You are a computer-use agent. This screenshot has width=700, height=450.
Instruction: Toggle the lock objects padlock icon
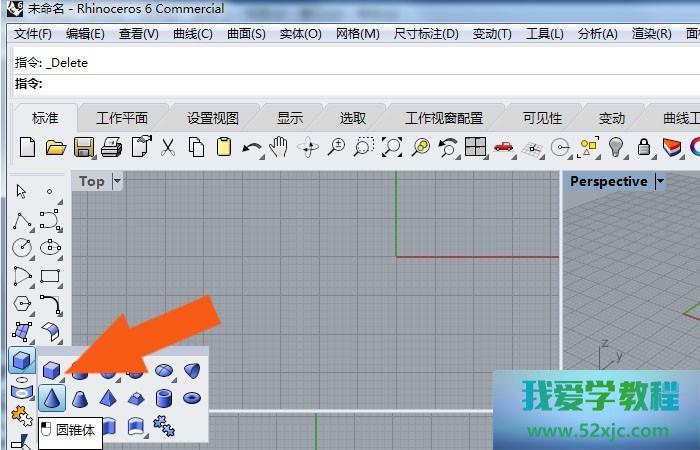pyautogui.click(x=644, y=147)
